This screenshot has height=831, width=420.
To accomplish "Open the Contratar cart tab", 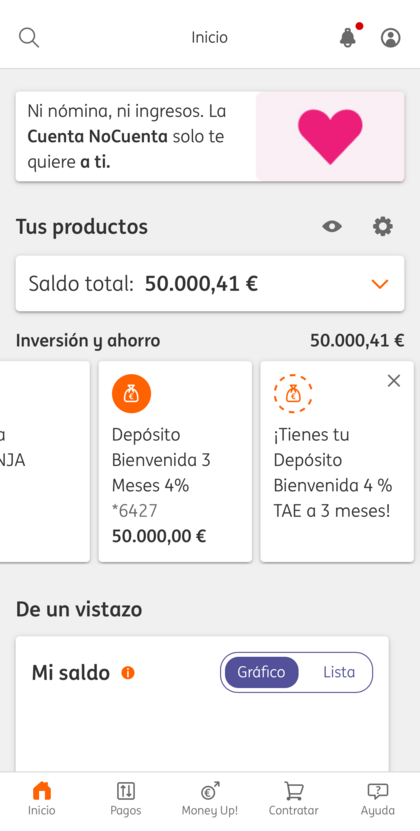I will click(294, 799).
